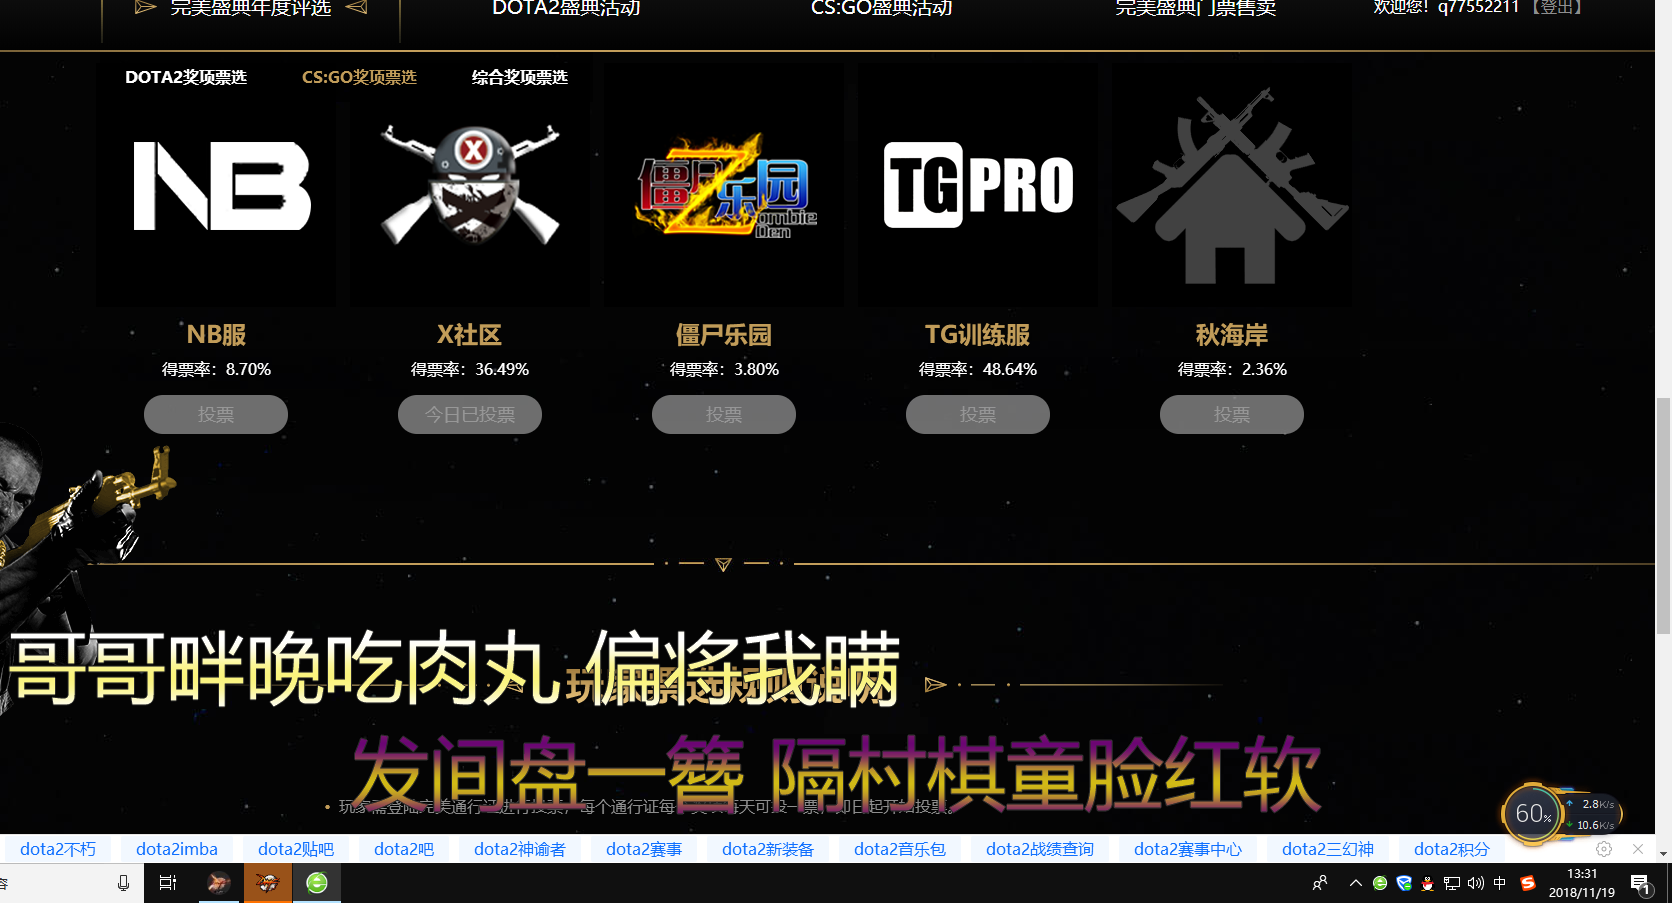Click the microphone icon in search box
Viewport: 1672px width, 903px height.
[123, 883]
